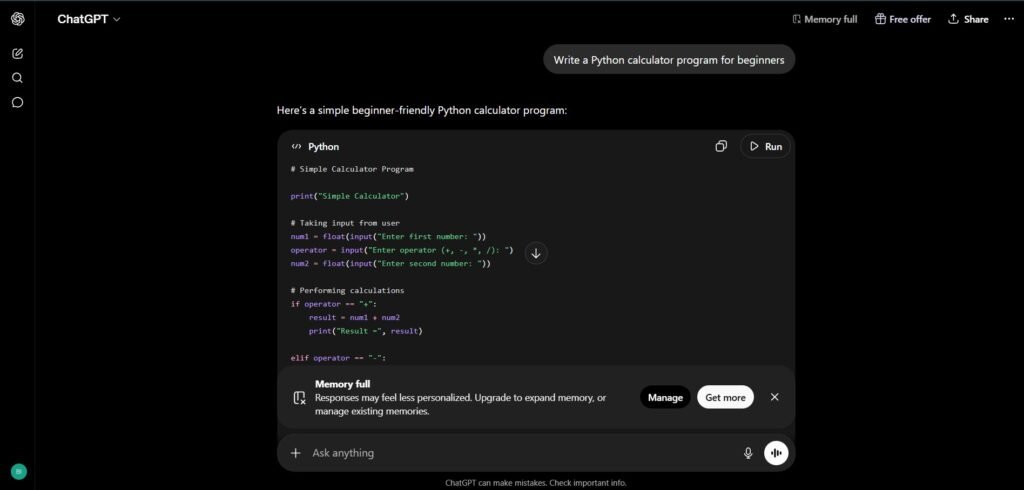Image resolution: width=1024 pixels, height=490 pixels.
Task: Dismiss the Memory full banner
Action: tap(775, 397)
